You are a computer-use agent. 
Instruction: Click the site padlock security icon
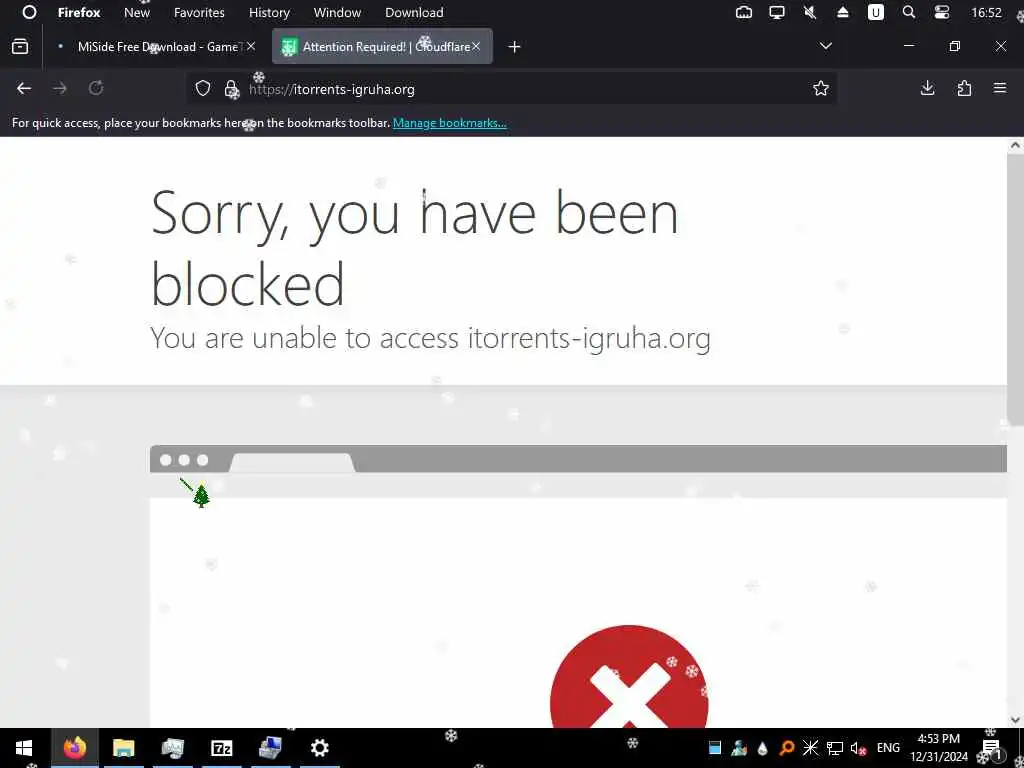point(231,89)
